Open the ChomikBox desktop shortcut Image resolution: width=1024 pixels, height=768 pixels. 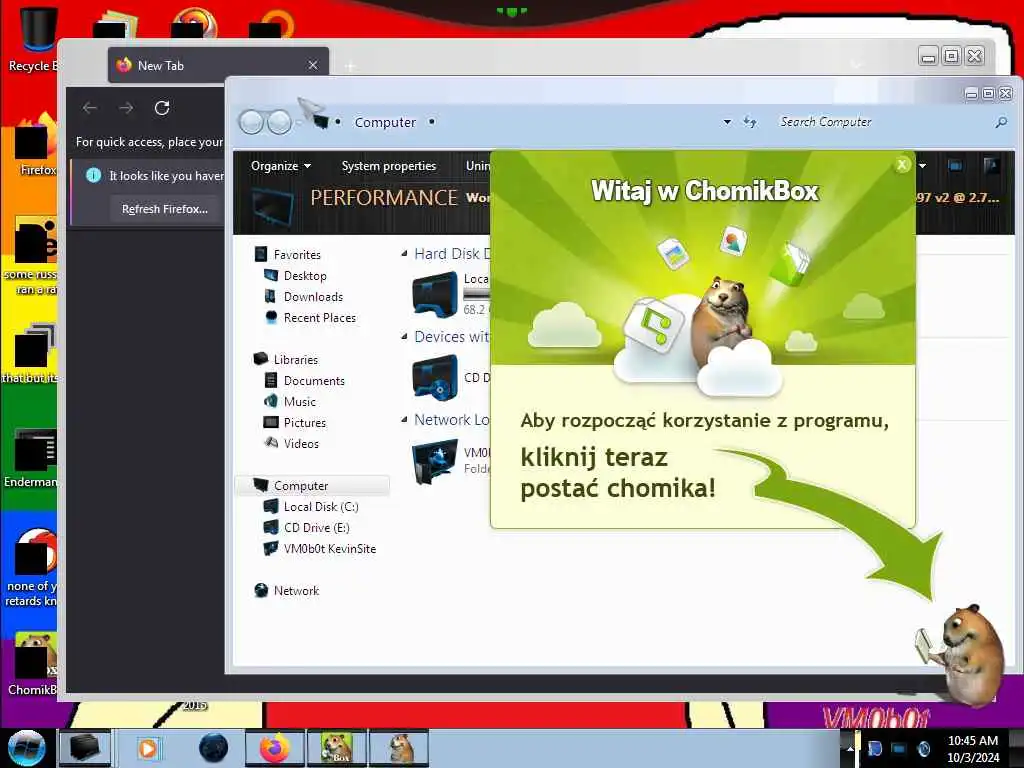tap(33, 664)
